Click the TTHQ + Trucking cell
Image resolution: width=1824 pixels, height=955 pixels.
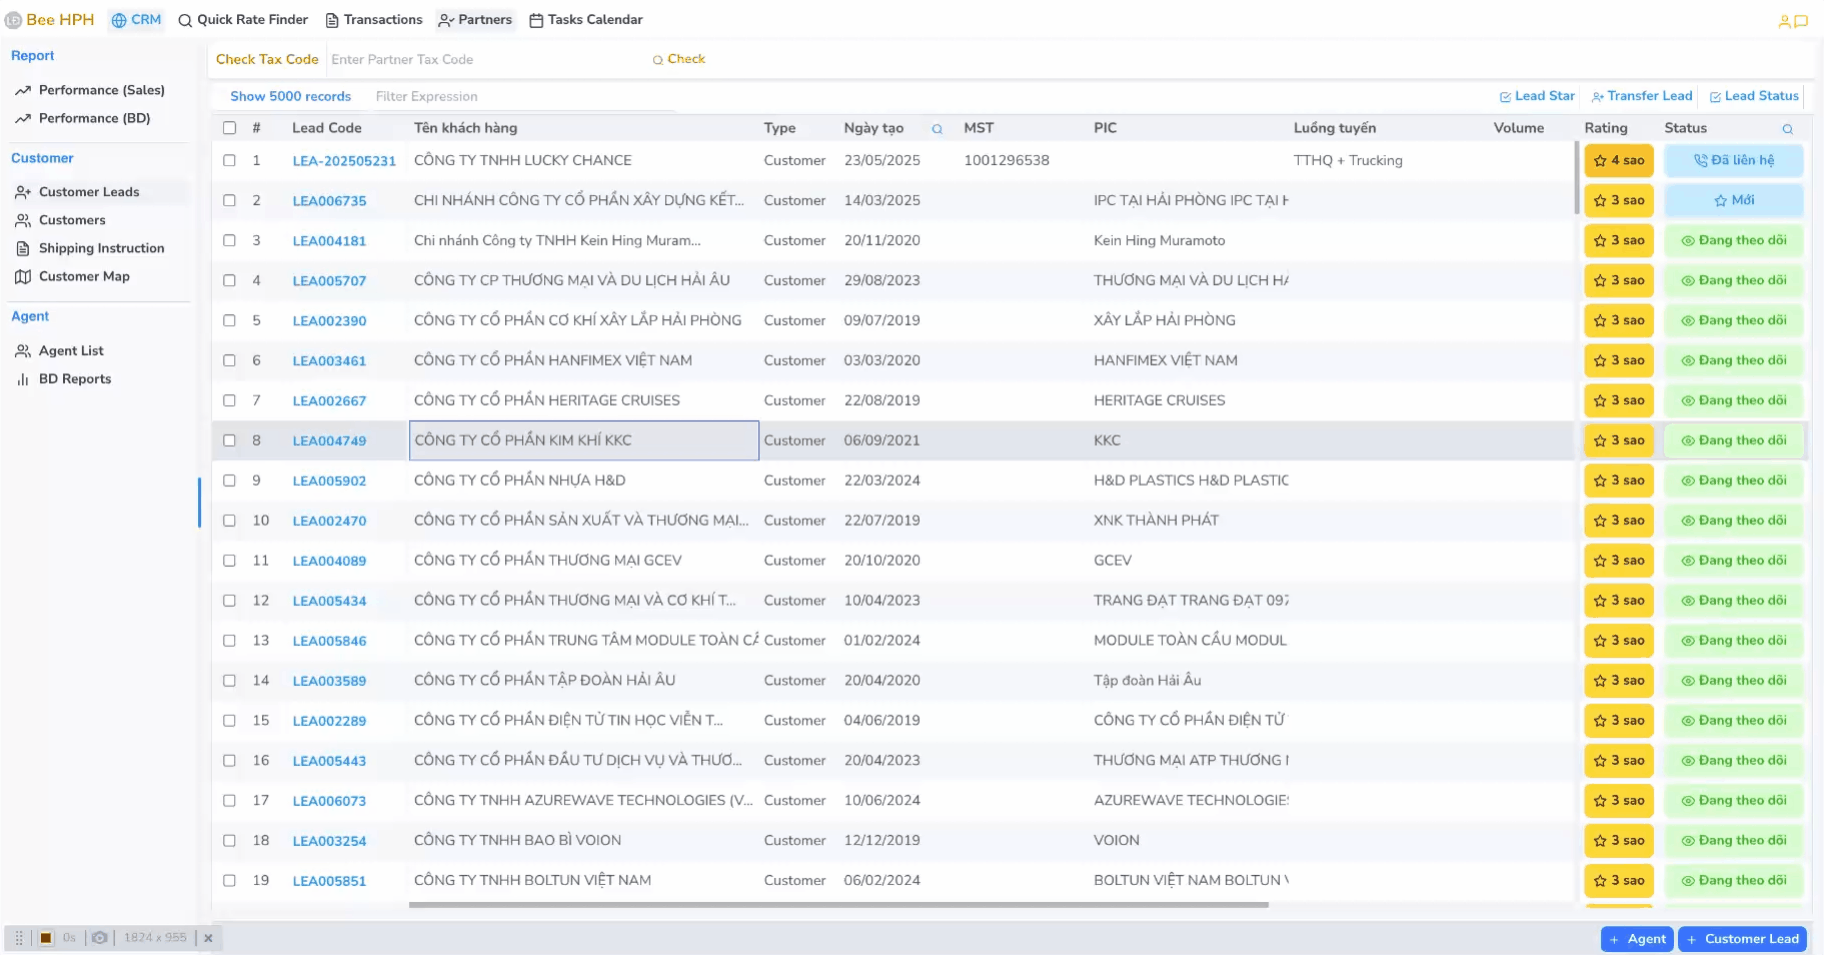1348,160
